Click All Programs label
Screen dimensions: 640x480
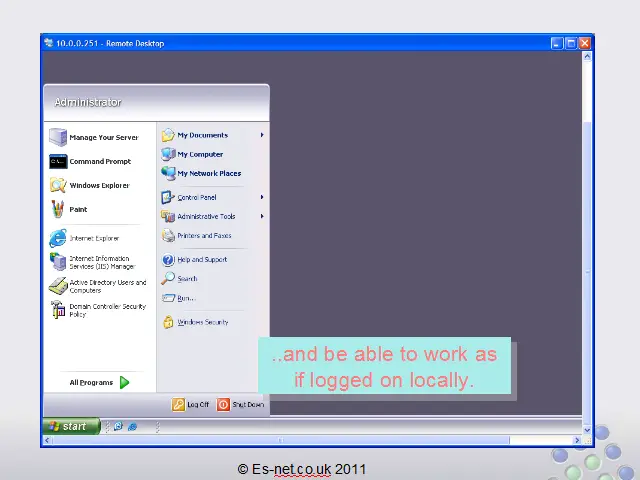(91, 382)
